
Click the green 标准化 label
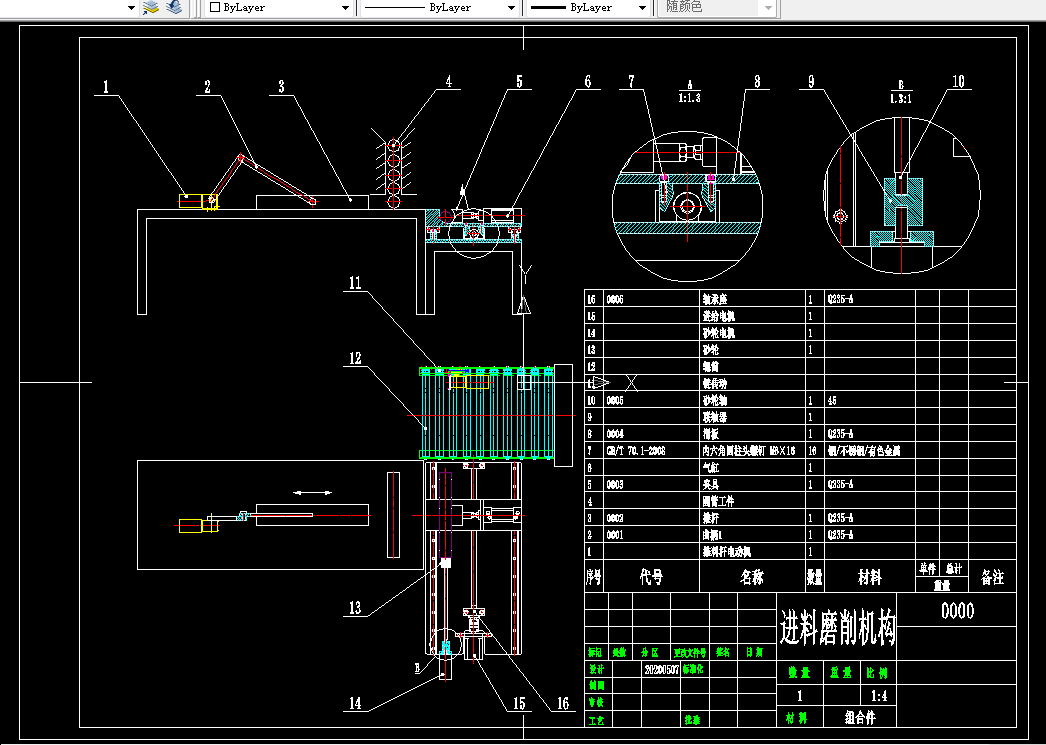[693, 669]
